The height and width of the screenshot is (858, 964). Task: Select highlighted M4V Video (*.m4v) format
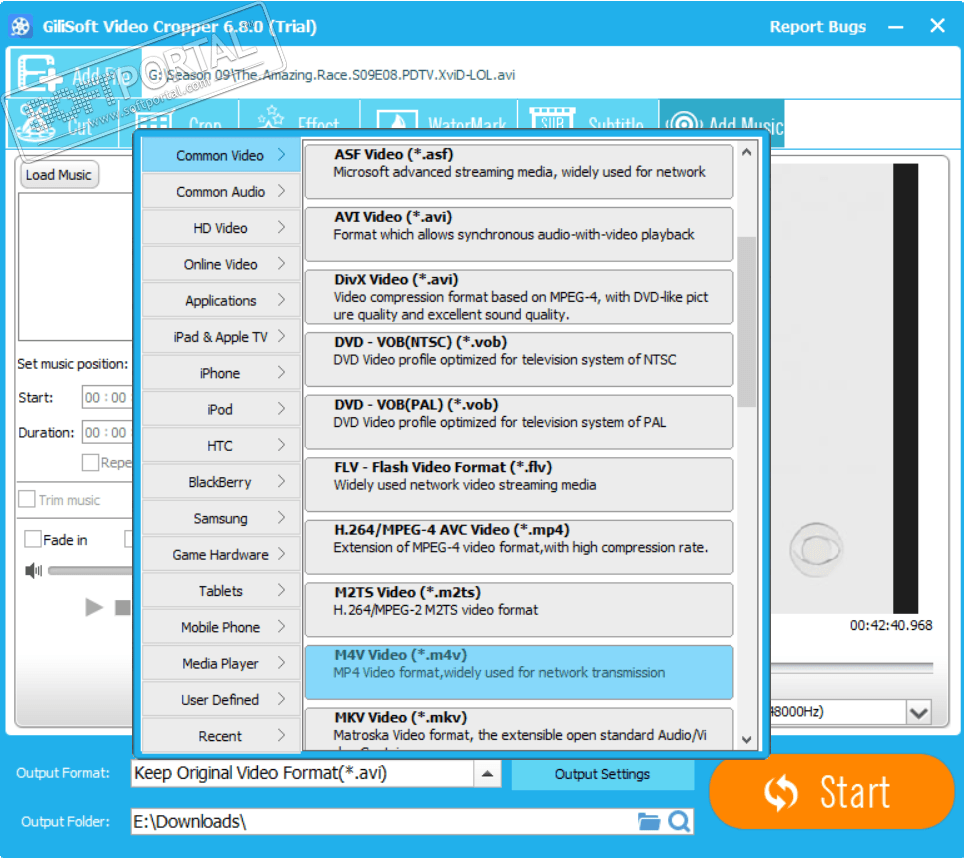[x=519, y=672]
